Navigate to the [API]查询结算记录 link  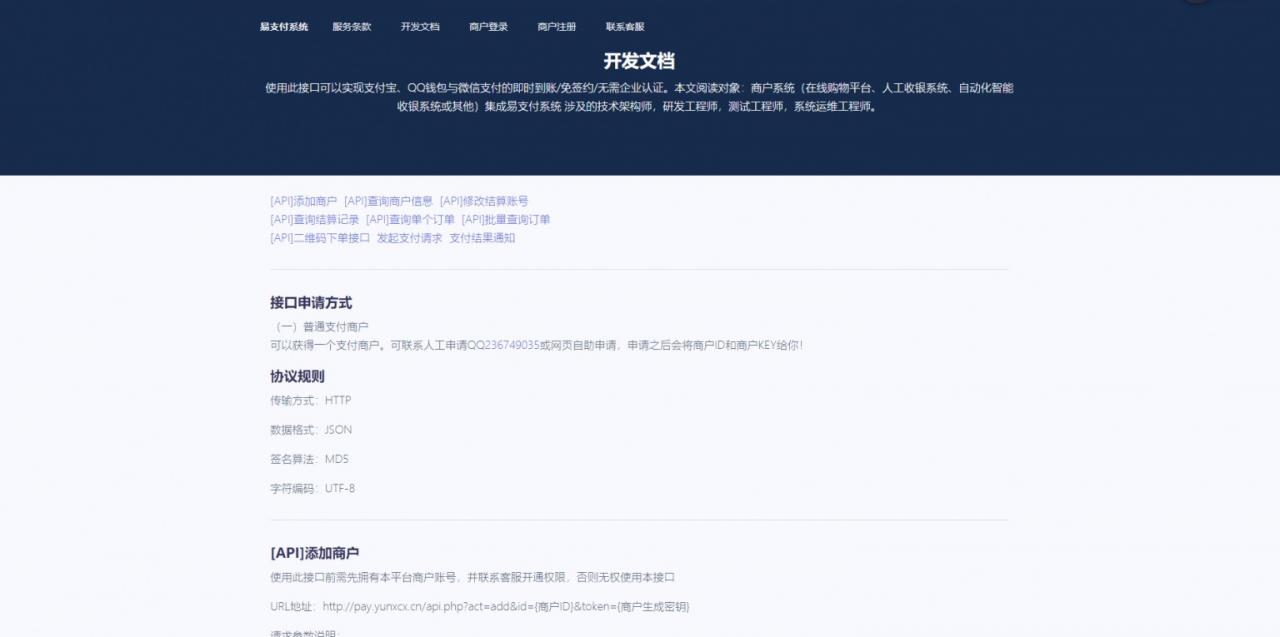click(x=314, y=220)
